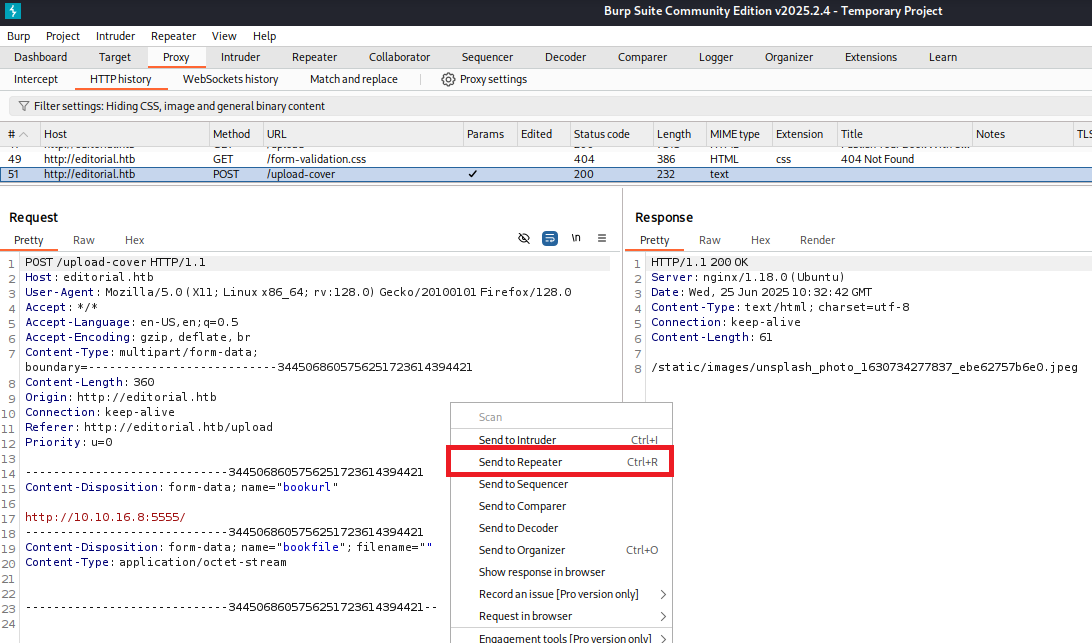Expand the 'Record an issue' submenu arrow
The height and width of the screenshot is (643, 1092).
(x=662, y=594)
